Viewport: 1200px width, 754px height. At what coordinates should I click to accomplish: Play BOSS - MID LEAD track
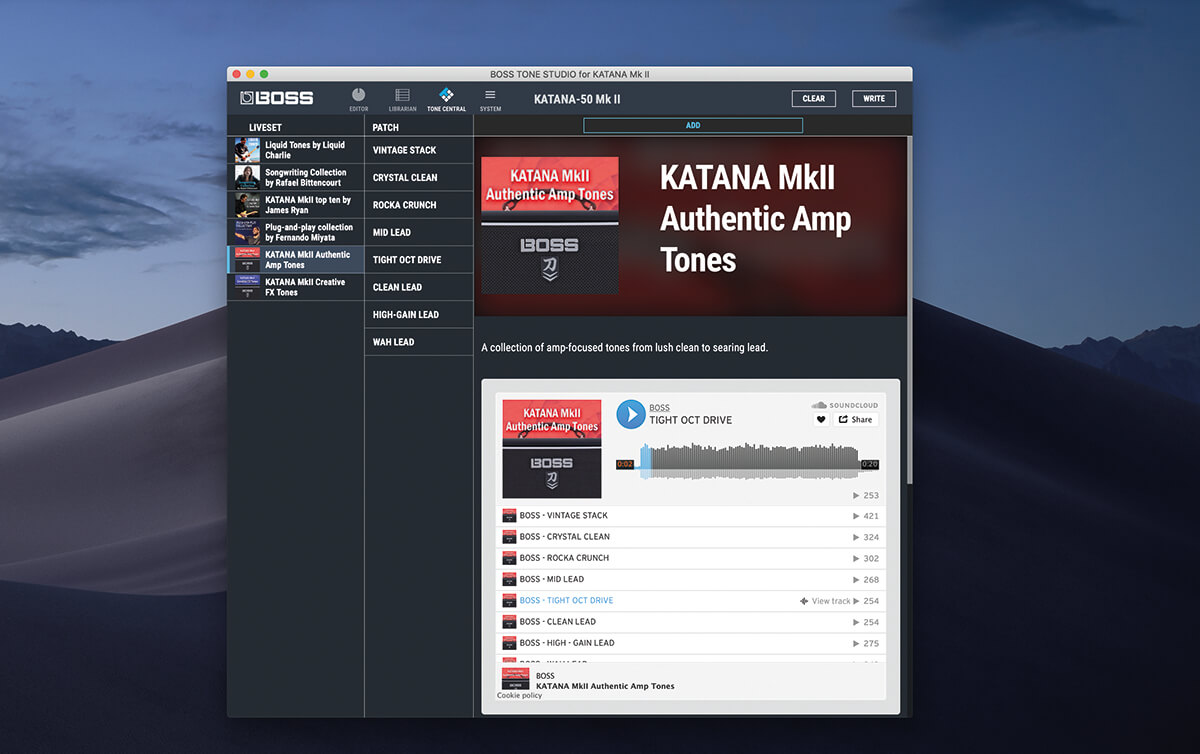690,579
